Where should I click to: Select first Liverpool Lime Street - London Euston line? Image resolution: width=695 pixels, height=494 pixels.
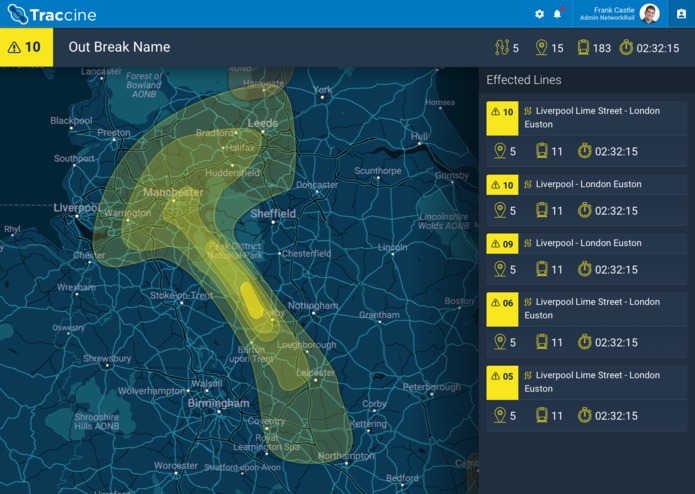586,134
